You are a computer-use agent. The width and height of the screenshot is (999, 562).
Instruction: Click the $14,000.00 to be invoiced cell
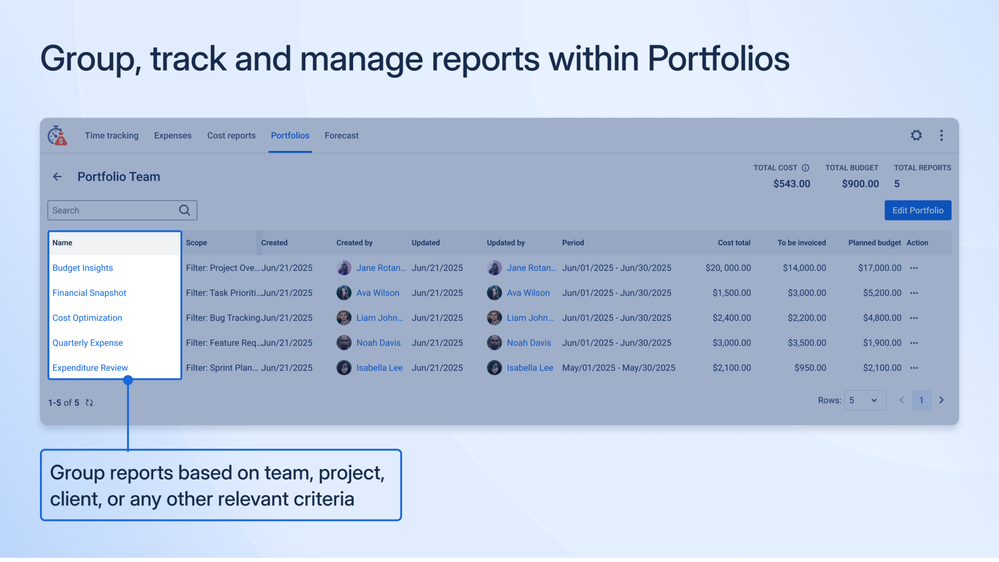pyautogui.click(x=805, y=268)
